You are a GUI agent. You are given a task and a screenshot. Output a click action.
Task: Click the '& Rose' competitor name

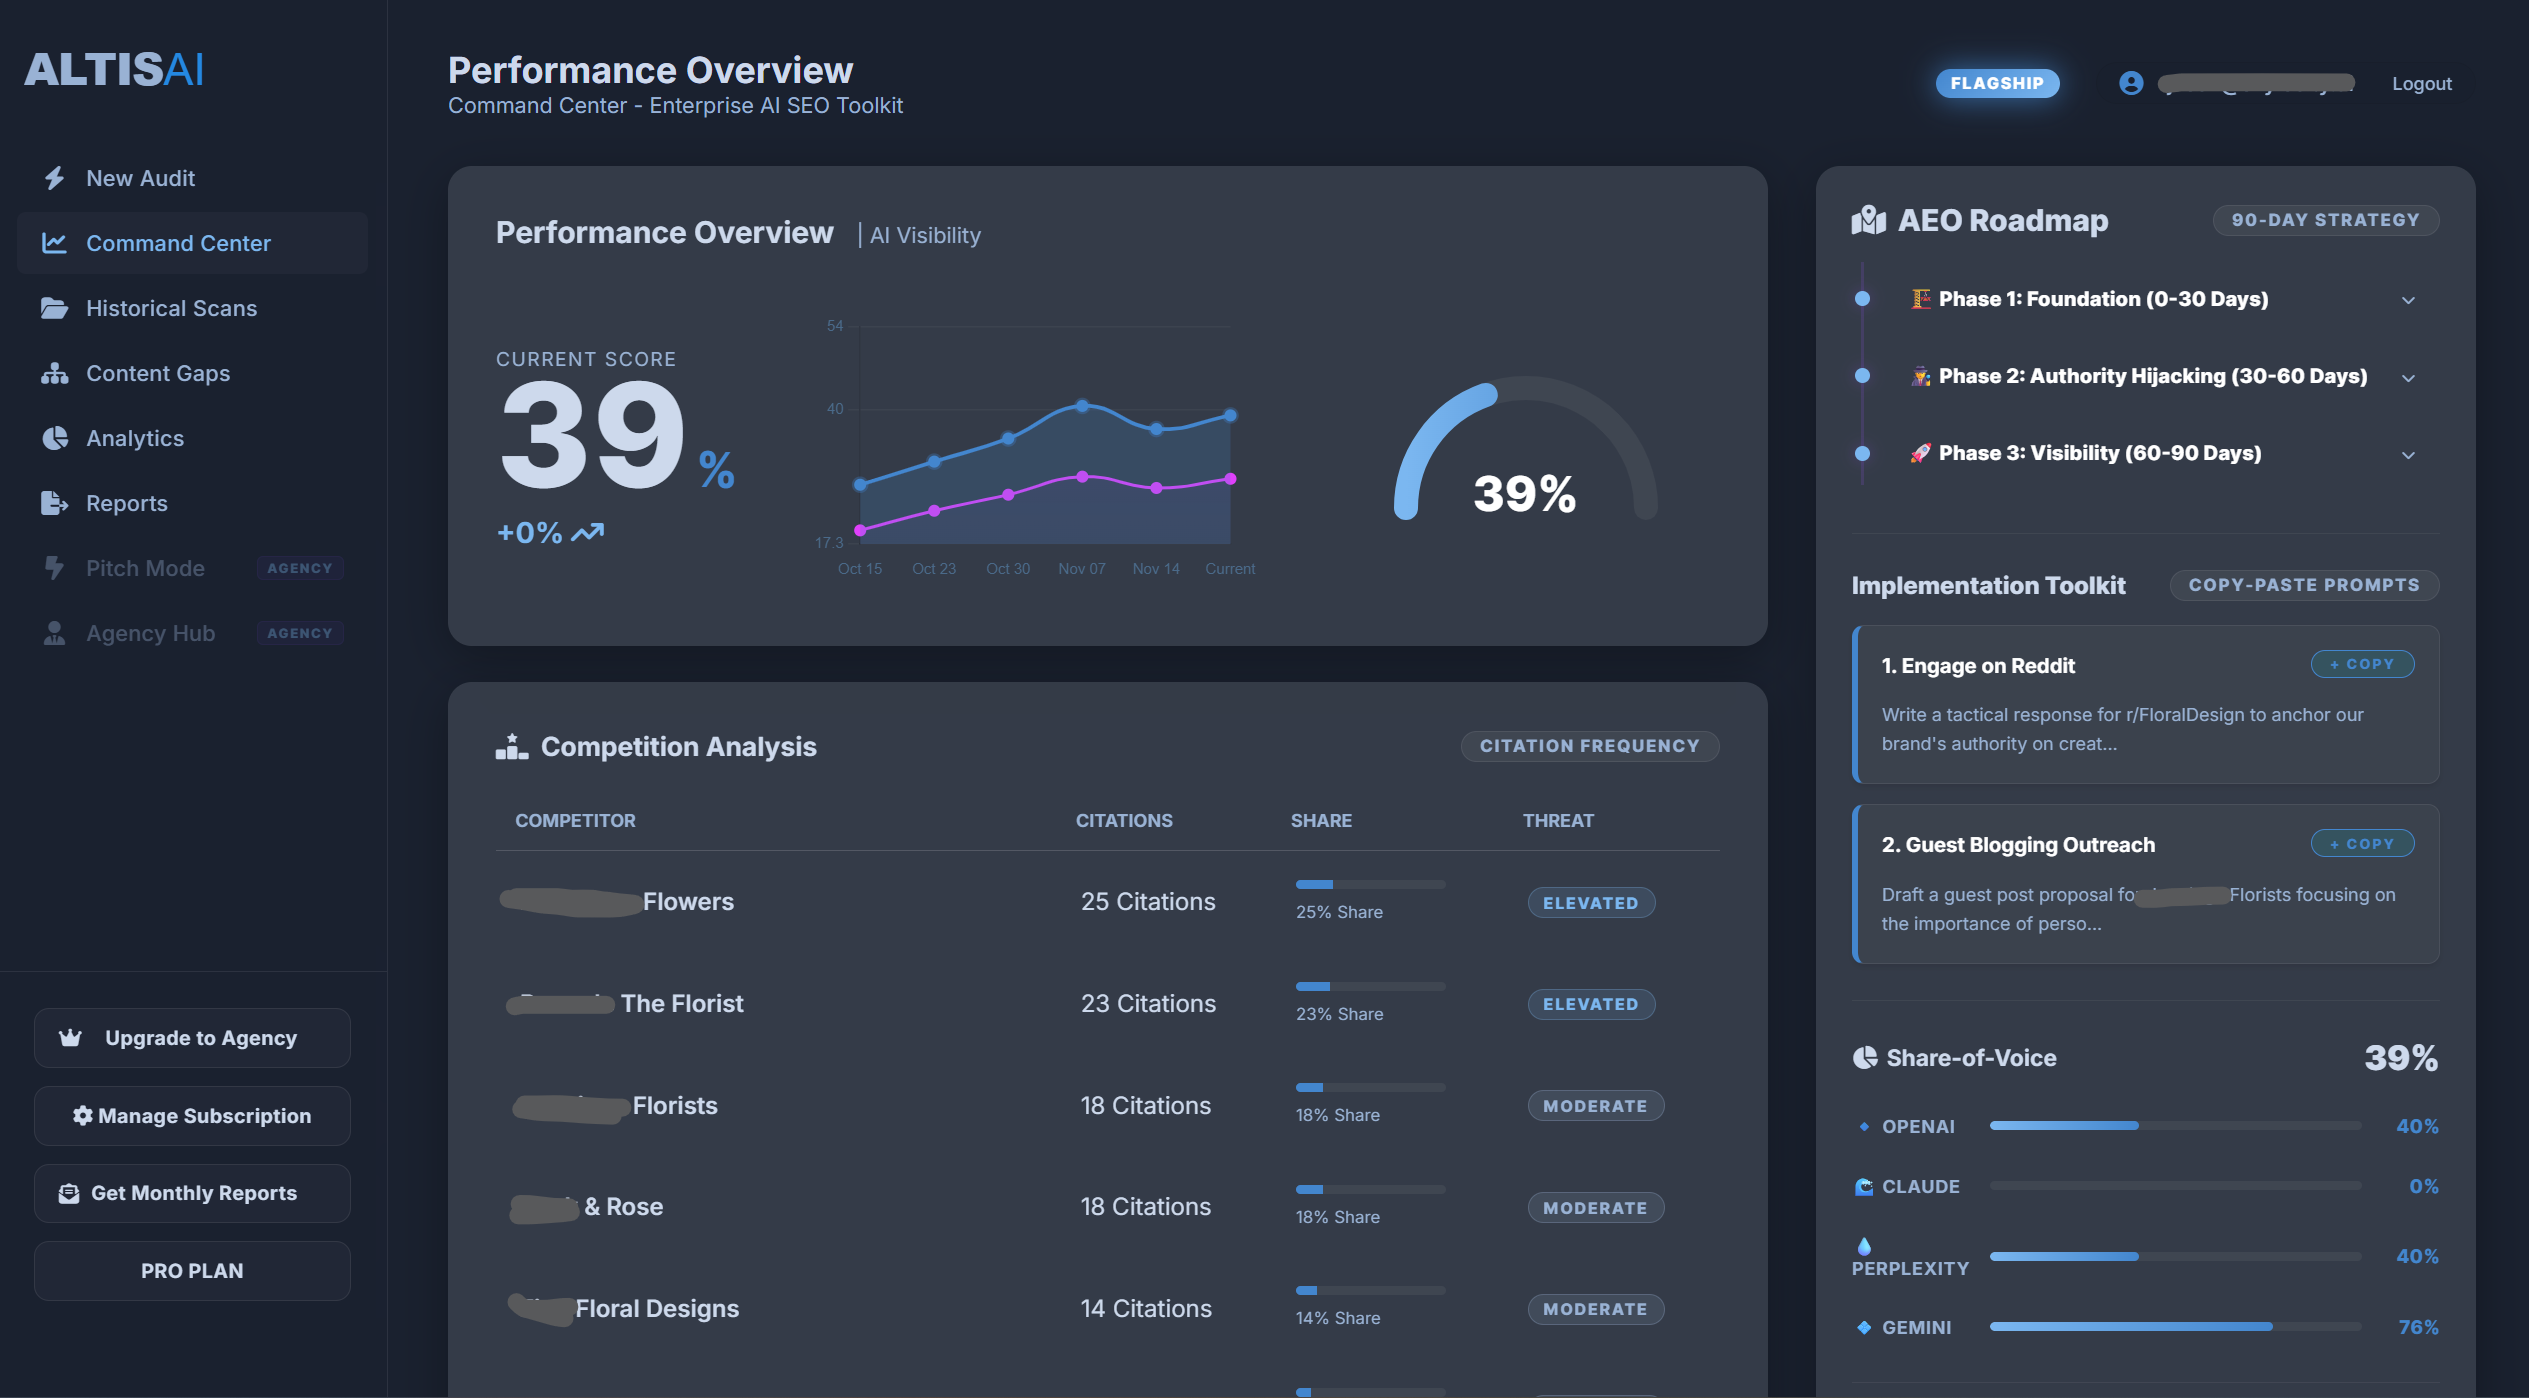[x=623, y=1207]
